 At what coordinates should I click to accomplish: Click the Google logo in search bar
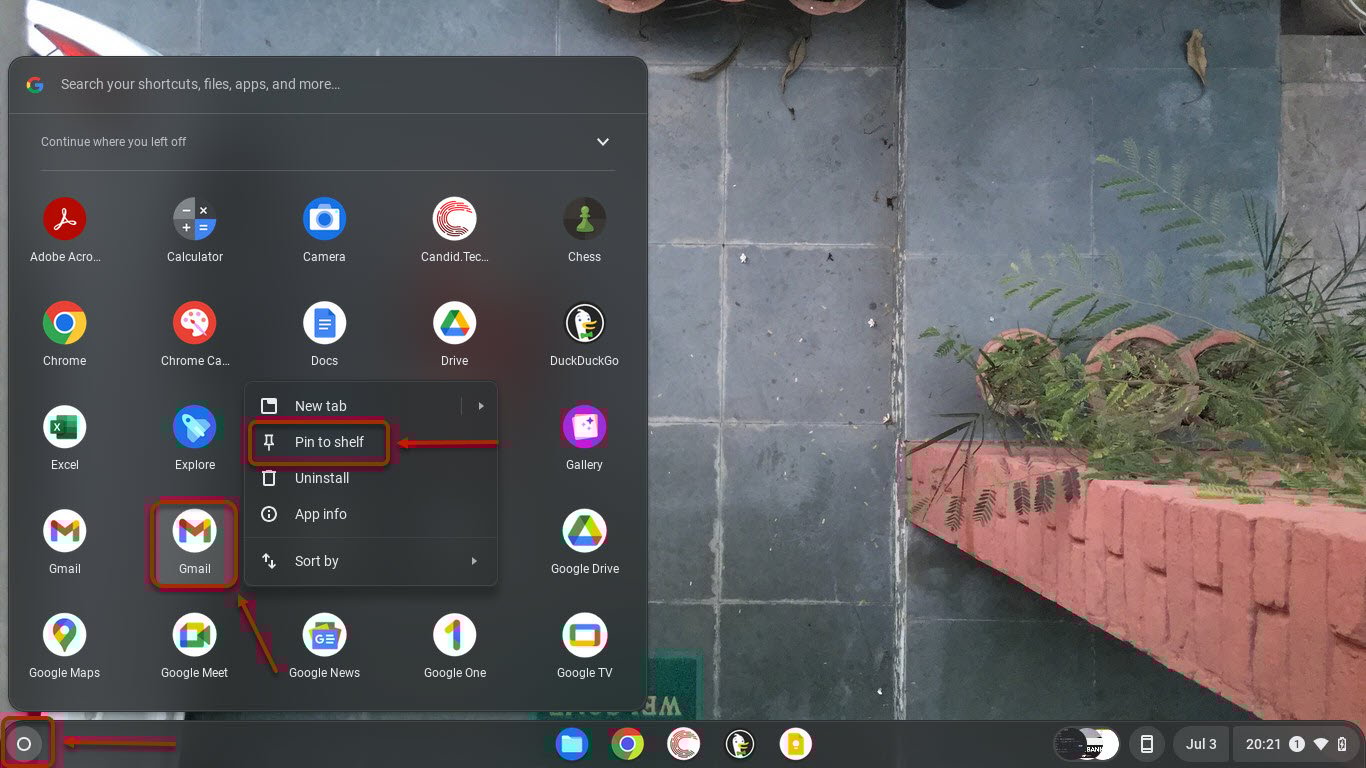coord(35,85)
